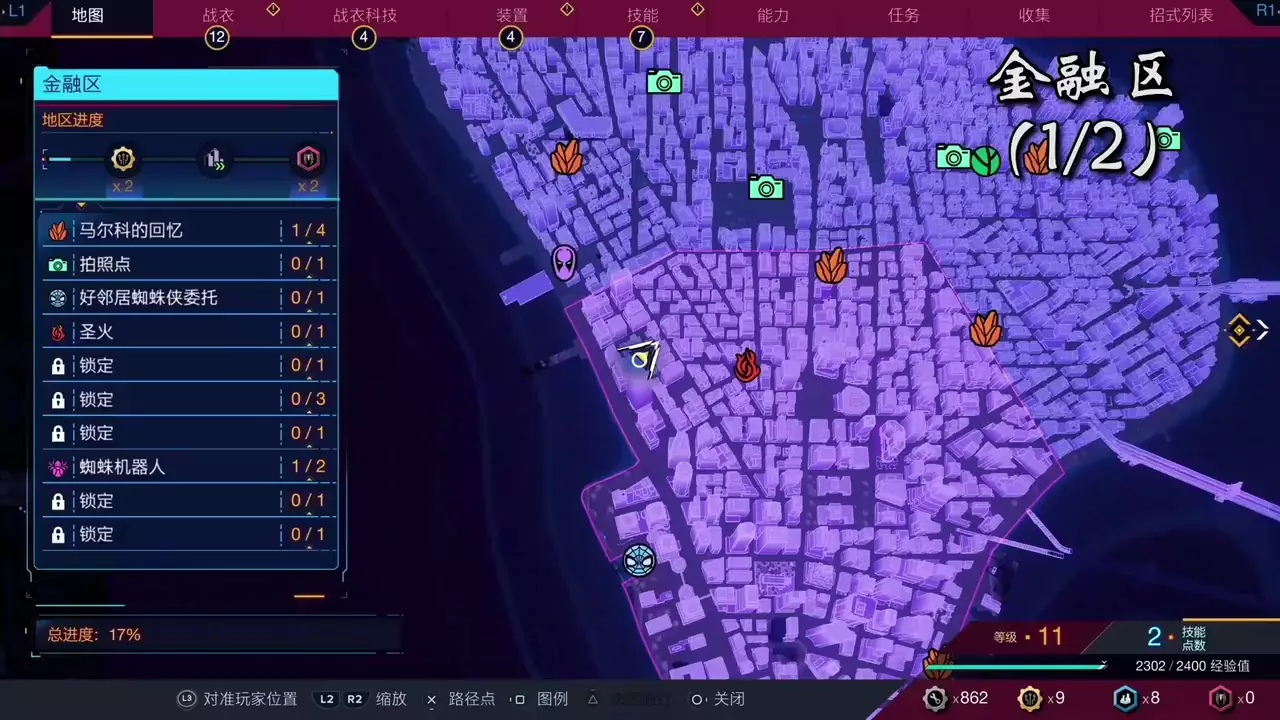The width and height of the screenshot is (1280, 720).
Task: Click the memory marker nearest the purple mask marker
Action: (x=567, y=157)
